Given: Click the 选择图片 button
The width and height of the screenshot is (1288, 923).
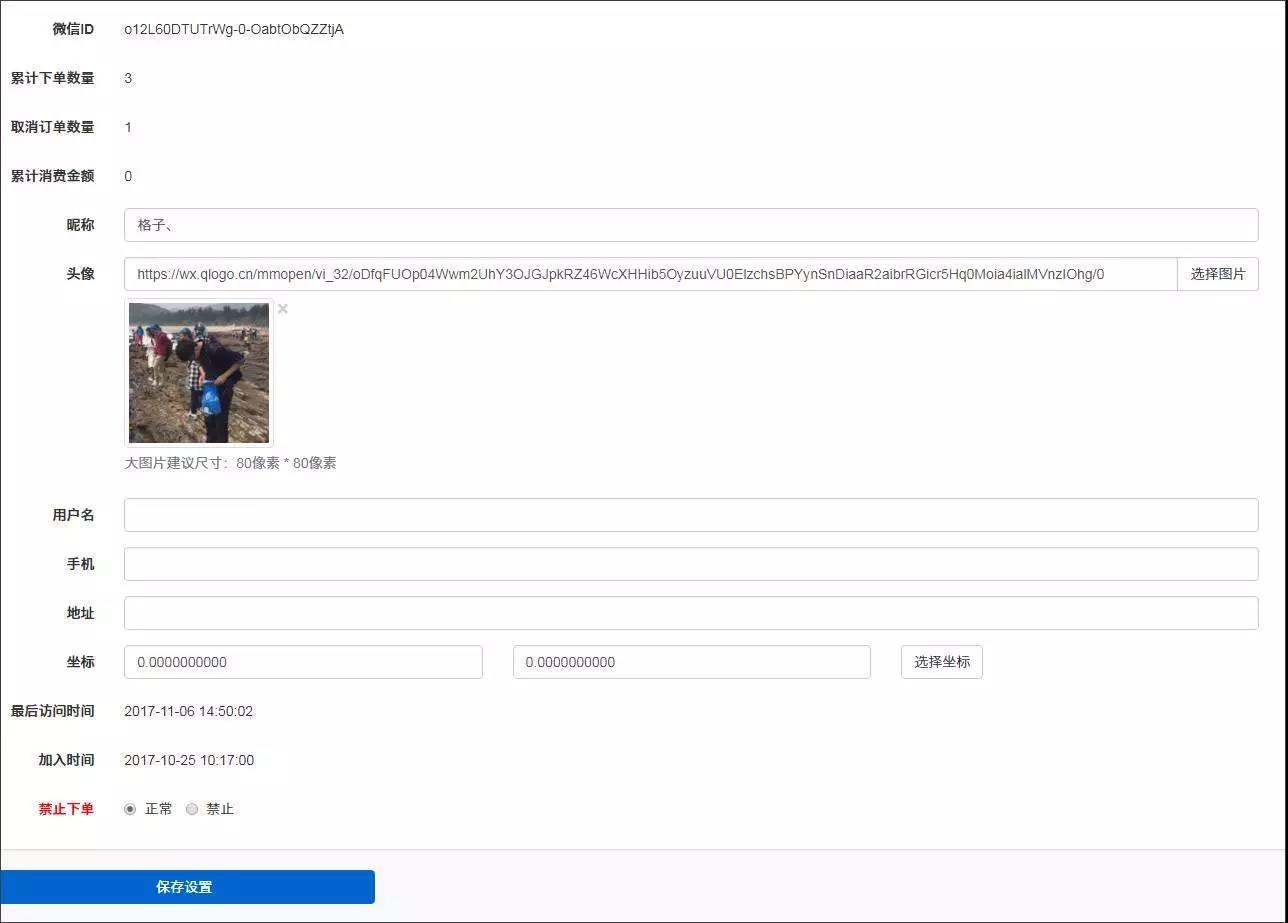Looking at the screenshot, I should click(x=1217, y=274).
